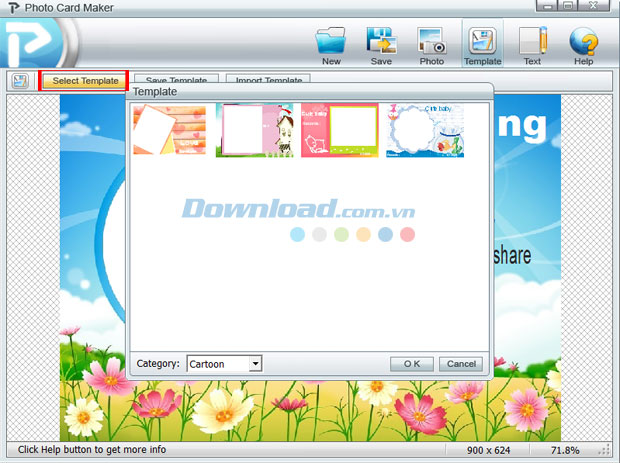Click the Save Template button
The width and height of the screenshot is (620, 463).
176,81
